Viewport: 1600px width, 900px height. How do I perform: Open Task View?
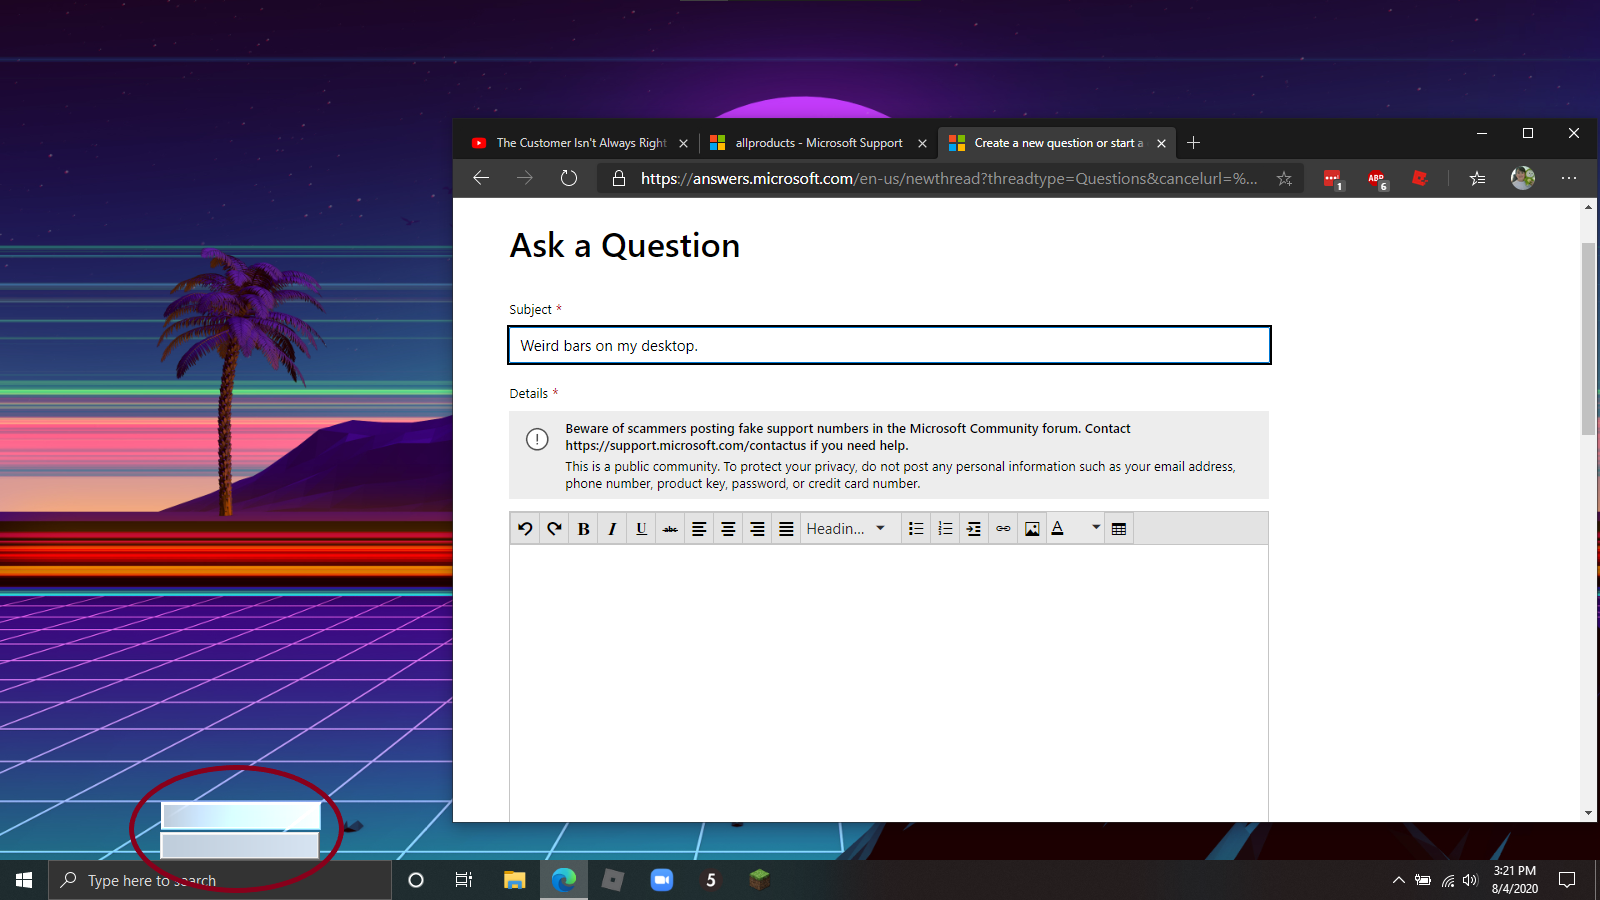(x=464, y=880)
